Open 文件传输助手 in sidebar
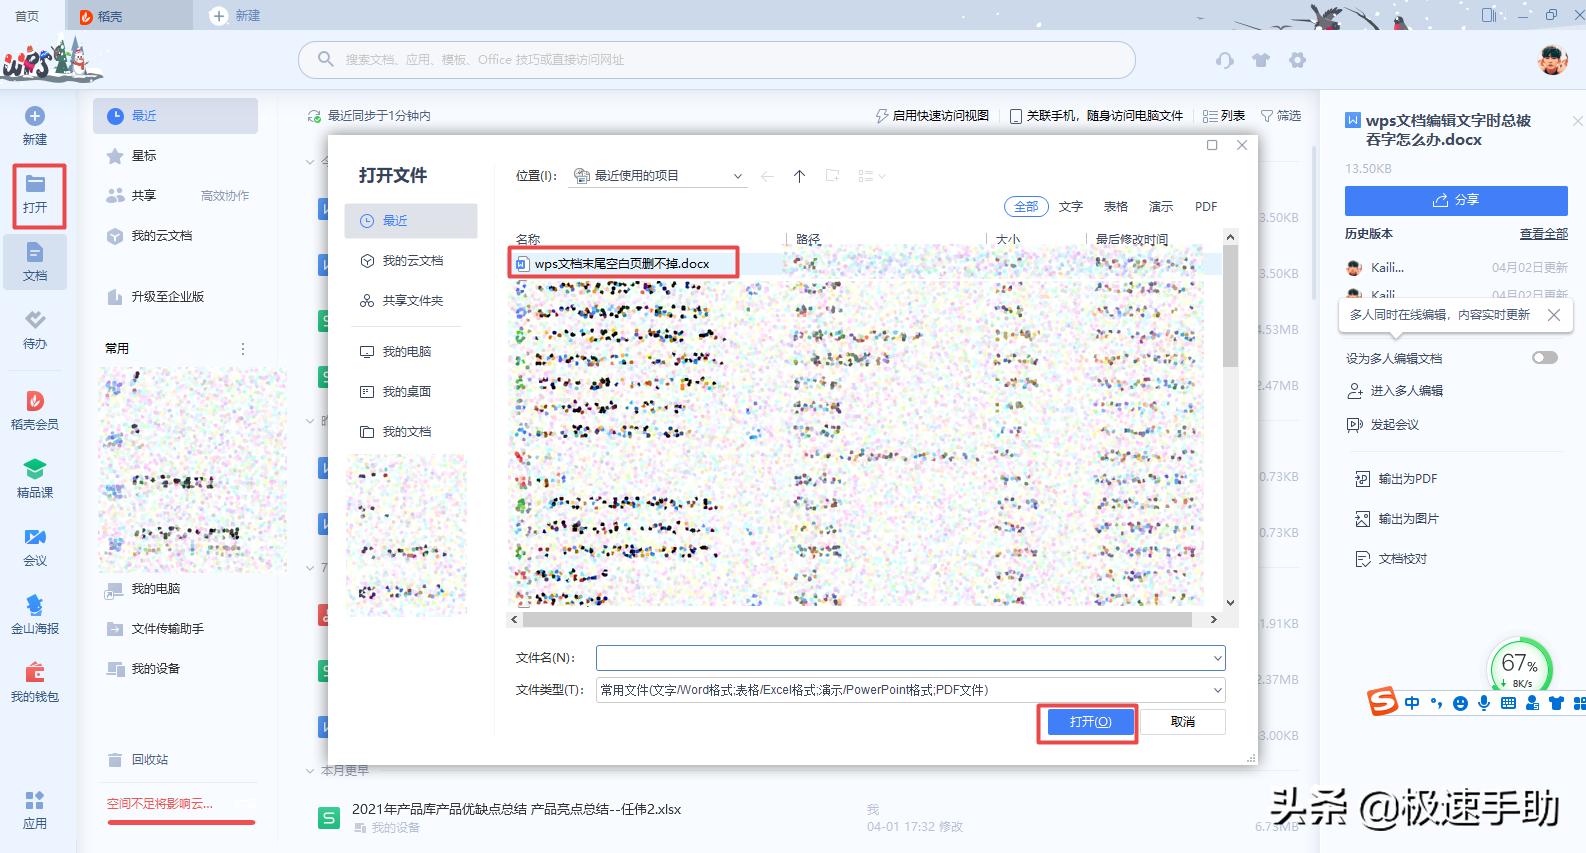The height and width of the screenshot is (853, 1586). tap(155, 629)
